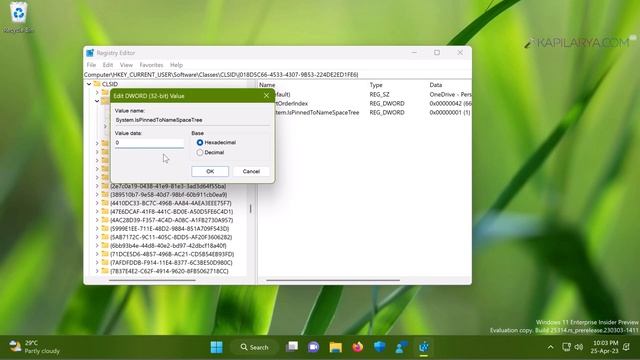Expand the {7AFDFDDB-F914-11E4-8377-6C3BE50D980C} key

(97, 262)
